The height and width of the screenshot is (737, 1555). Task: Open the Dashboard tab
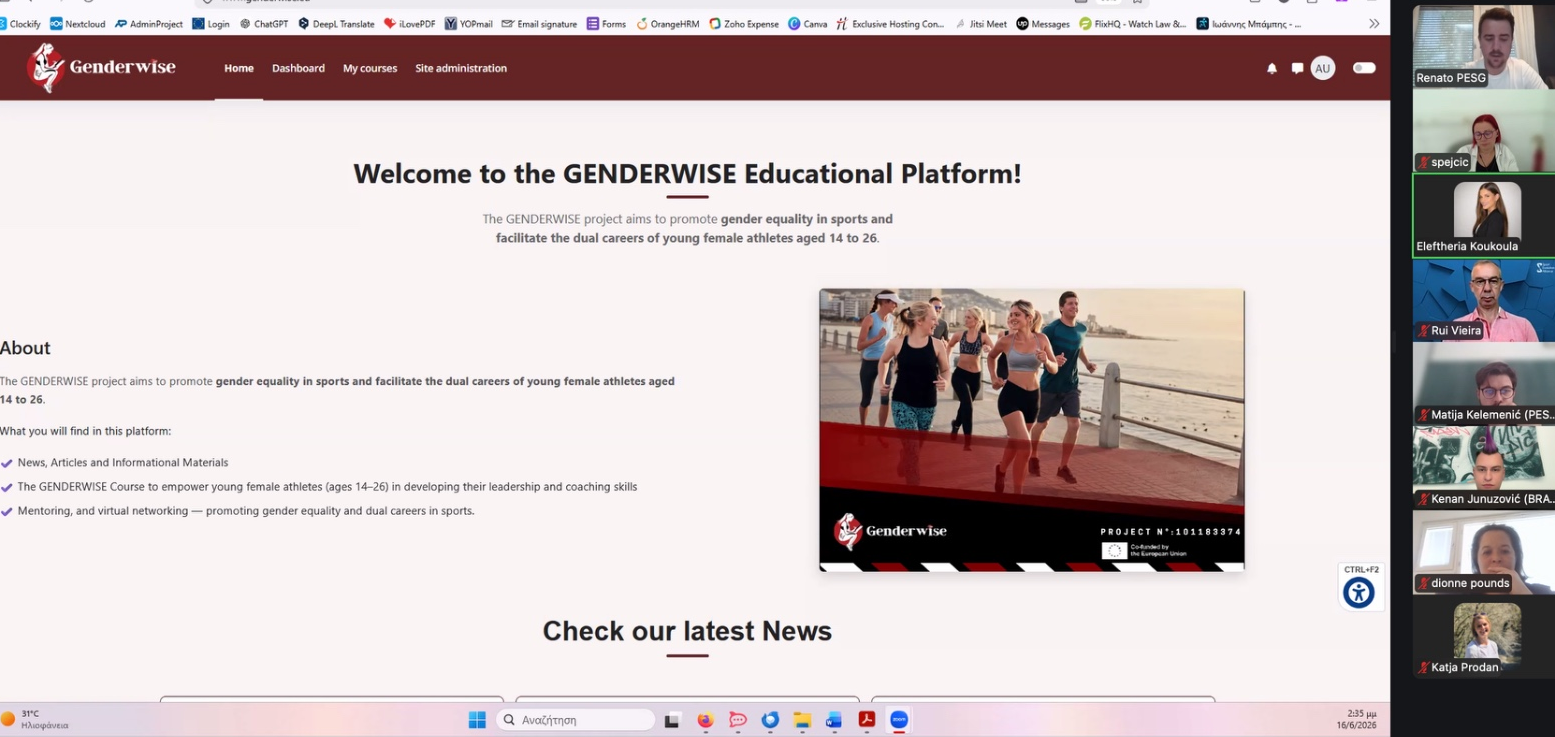pyautogui.click(x=298, y=68)
